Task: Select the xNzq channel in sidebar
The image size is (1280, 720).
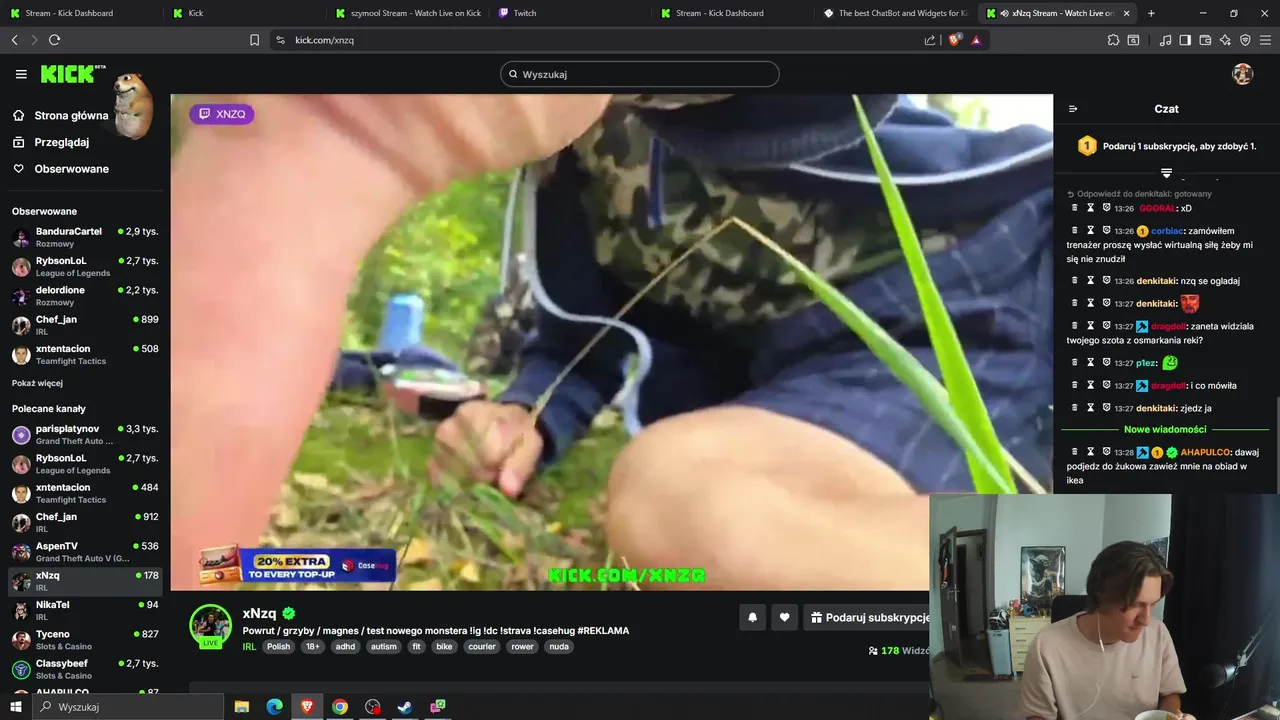Action: (85, 581)
